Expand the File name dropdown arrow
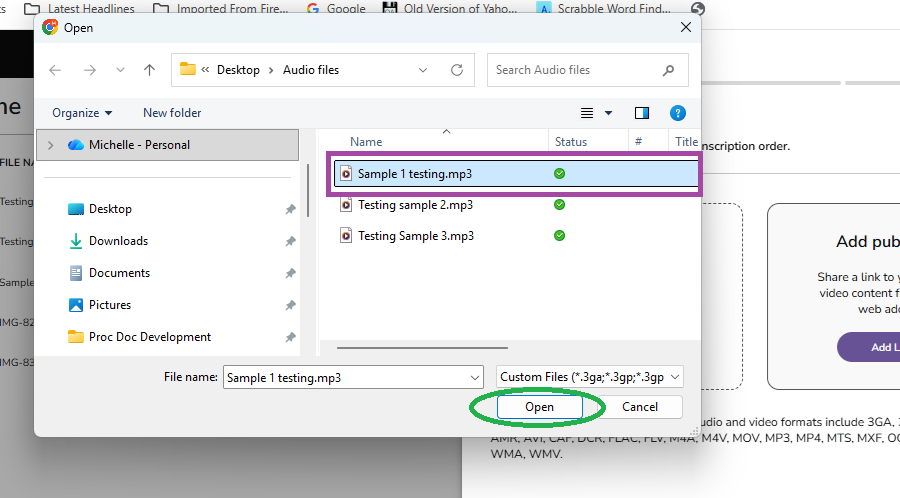 pos(475,378)
